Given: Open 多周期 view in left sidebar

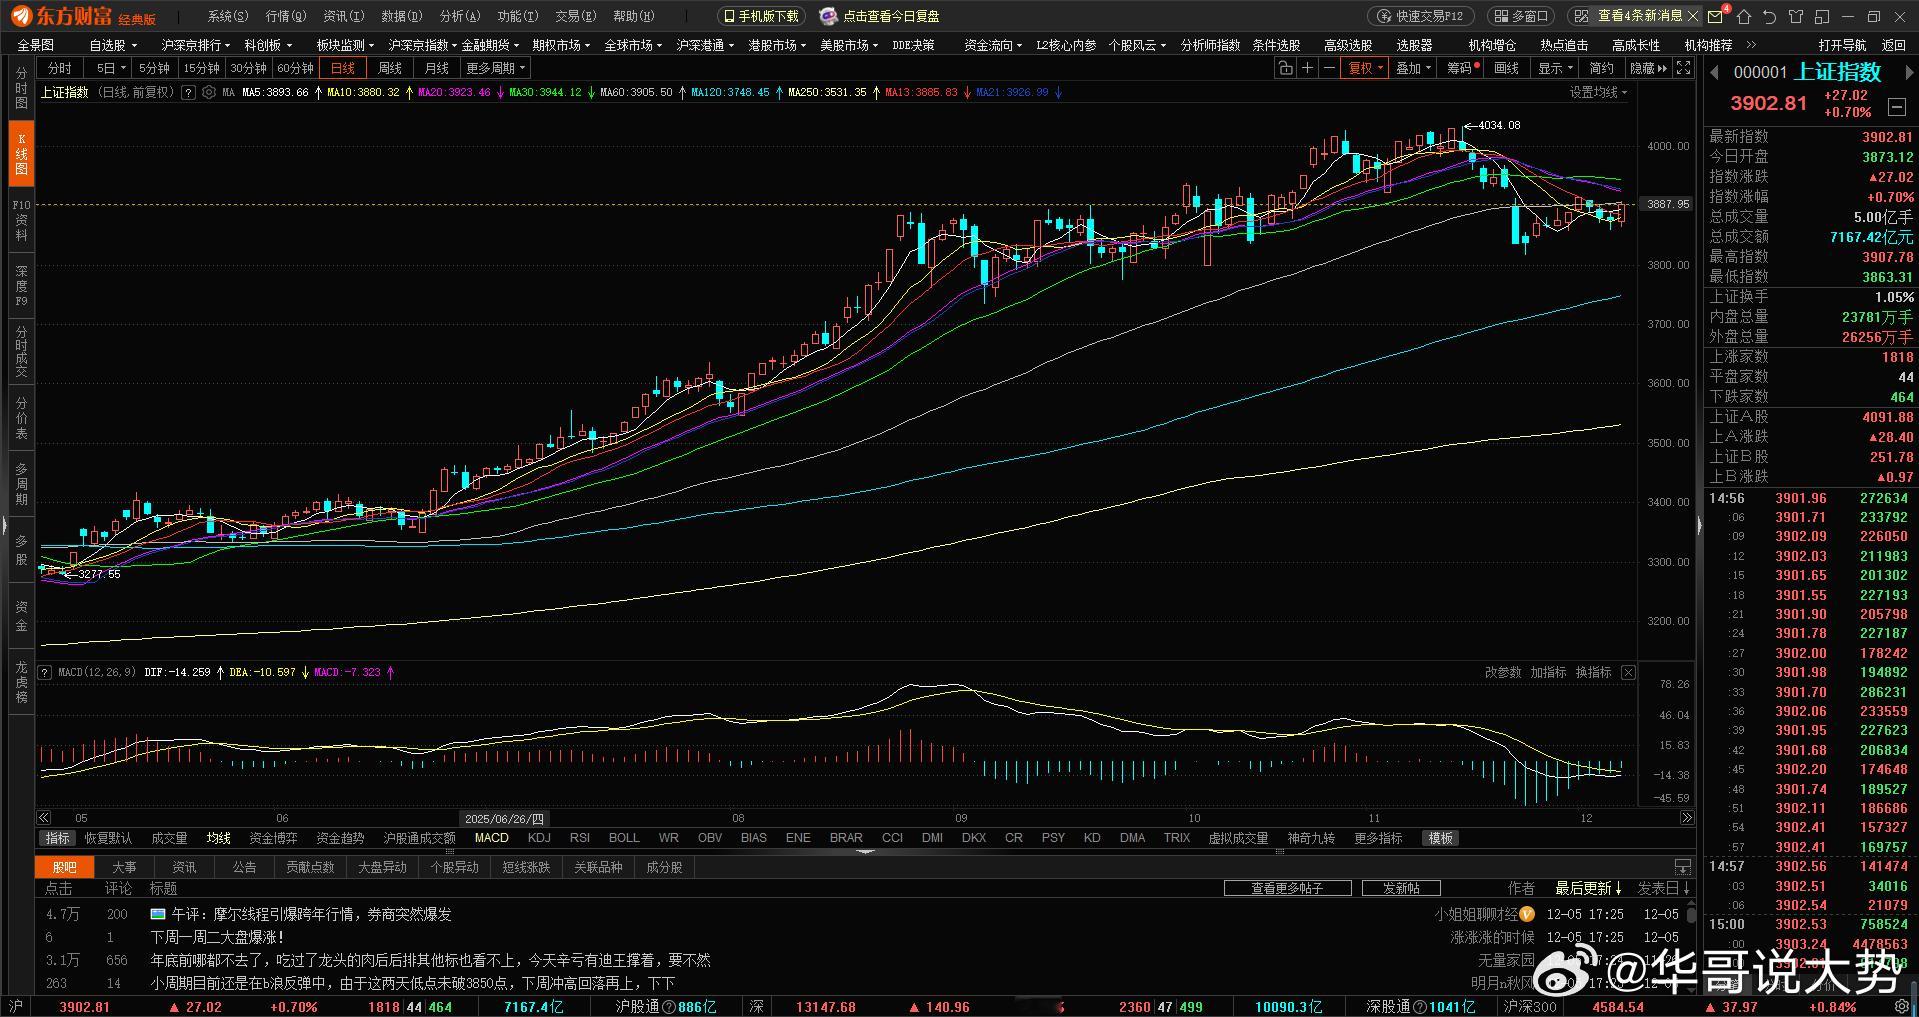Looking at the screenshot, I should (x=21, y=484).
